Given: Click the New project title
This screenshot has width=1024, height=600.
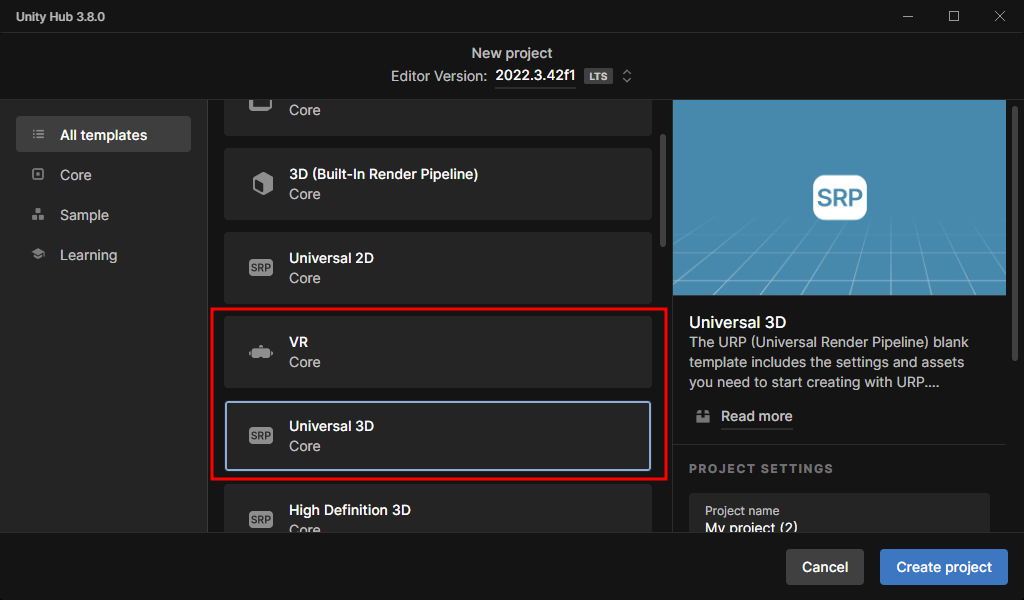Looking at the screenshot, I should pos(512,53).
